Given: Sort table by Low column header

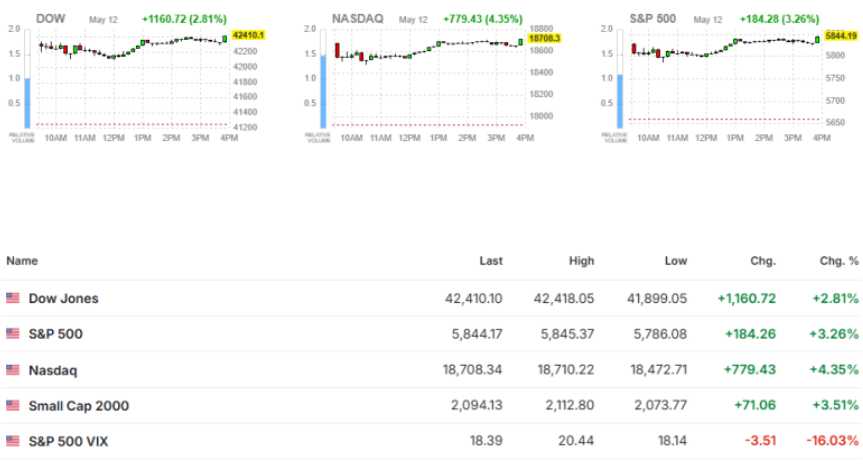Looking at the screenshot, I should 676,261.
